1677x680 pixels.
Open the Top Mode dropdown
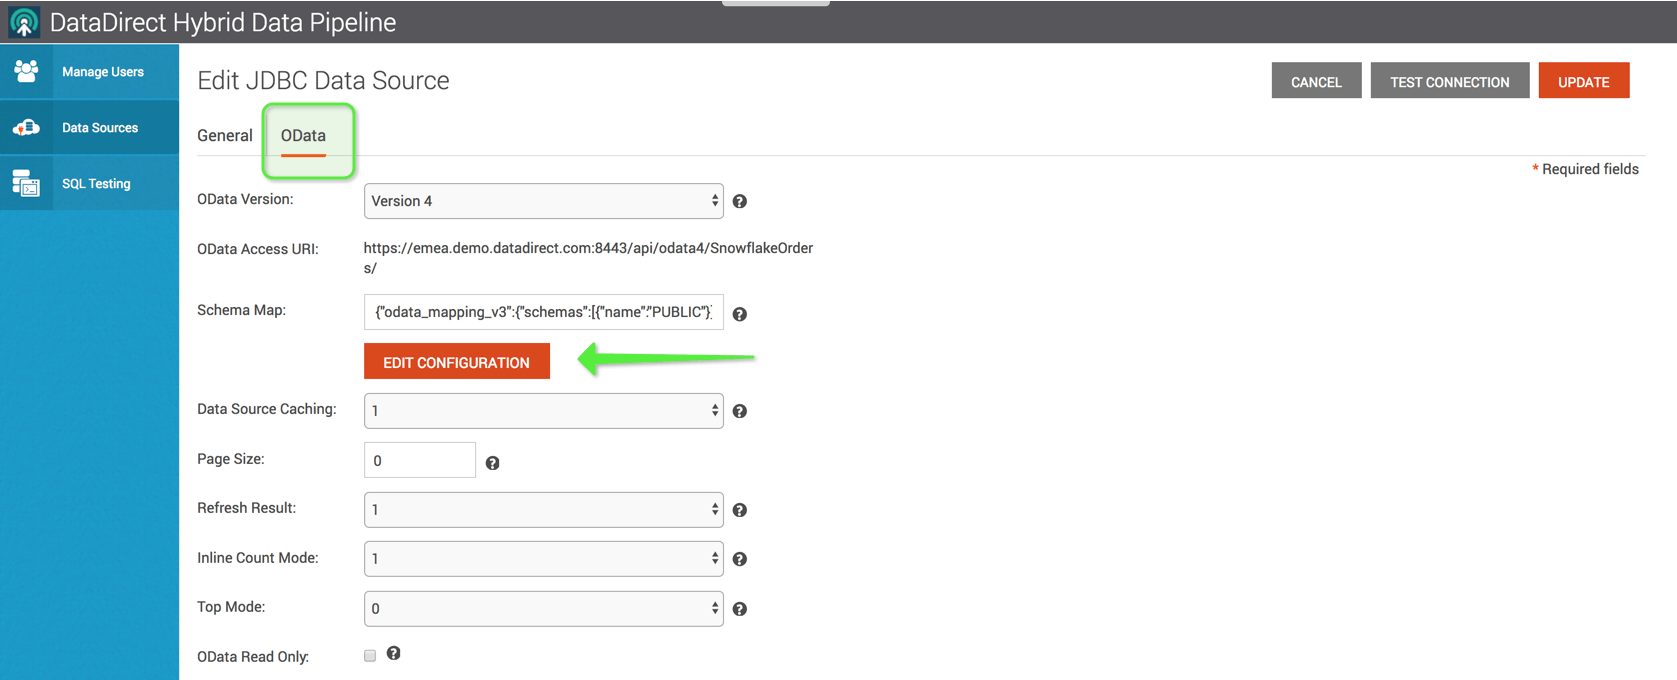543,609
